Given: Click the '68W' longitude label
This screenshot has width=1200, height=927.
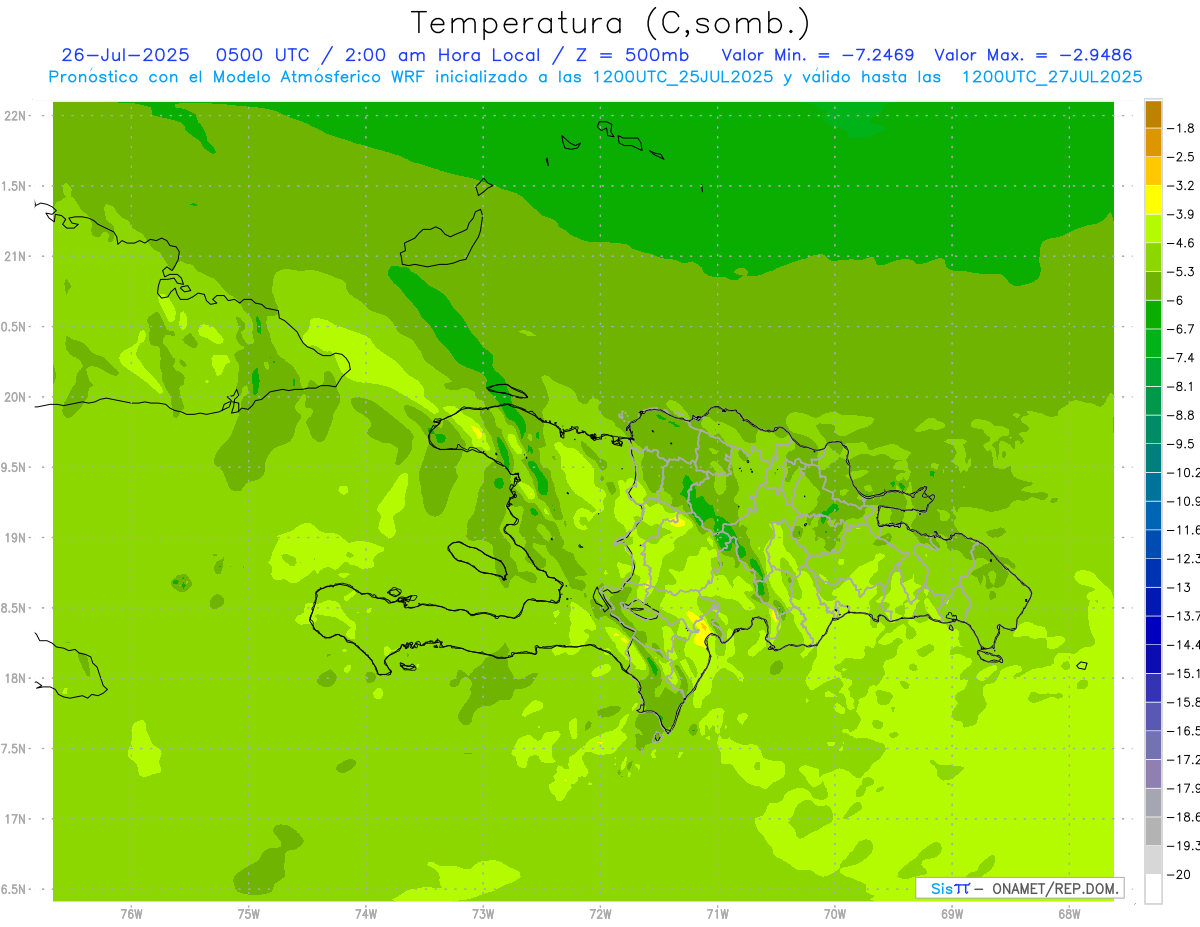Looking at the screenshot, I should pos(1069,913).
